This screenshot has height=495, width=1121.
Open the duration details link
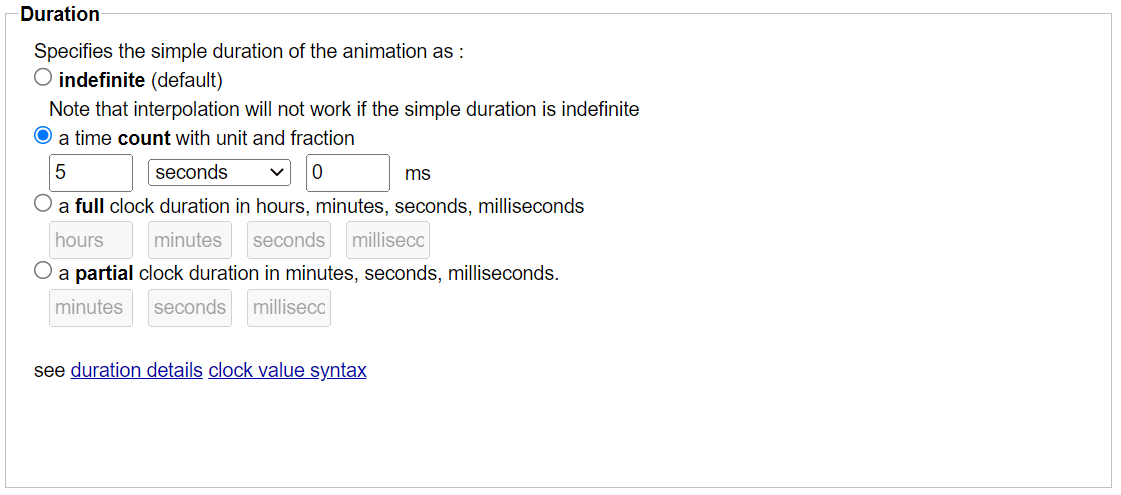click(x=136, y=370)
